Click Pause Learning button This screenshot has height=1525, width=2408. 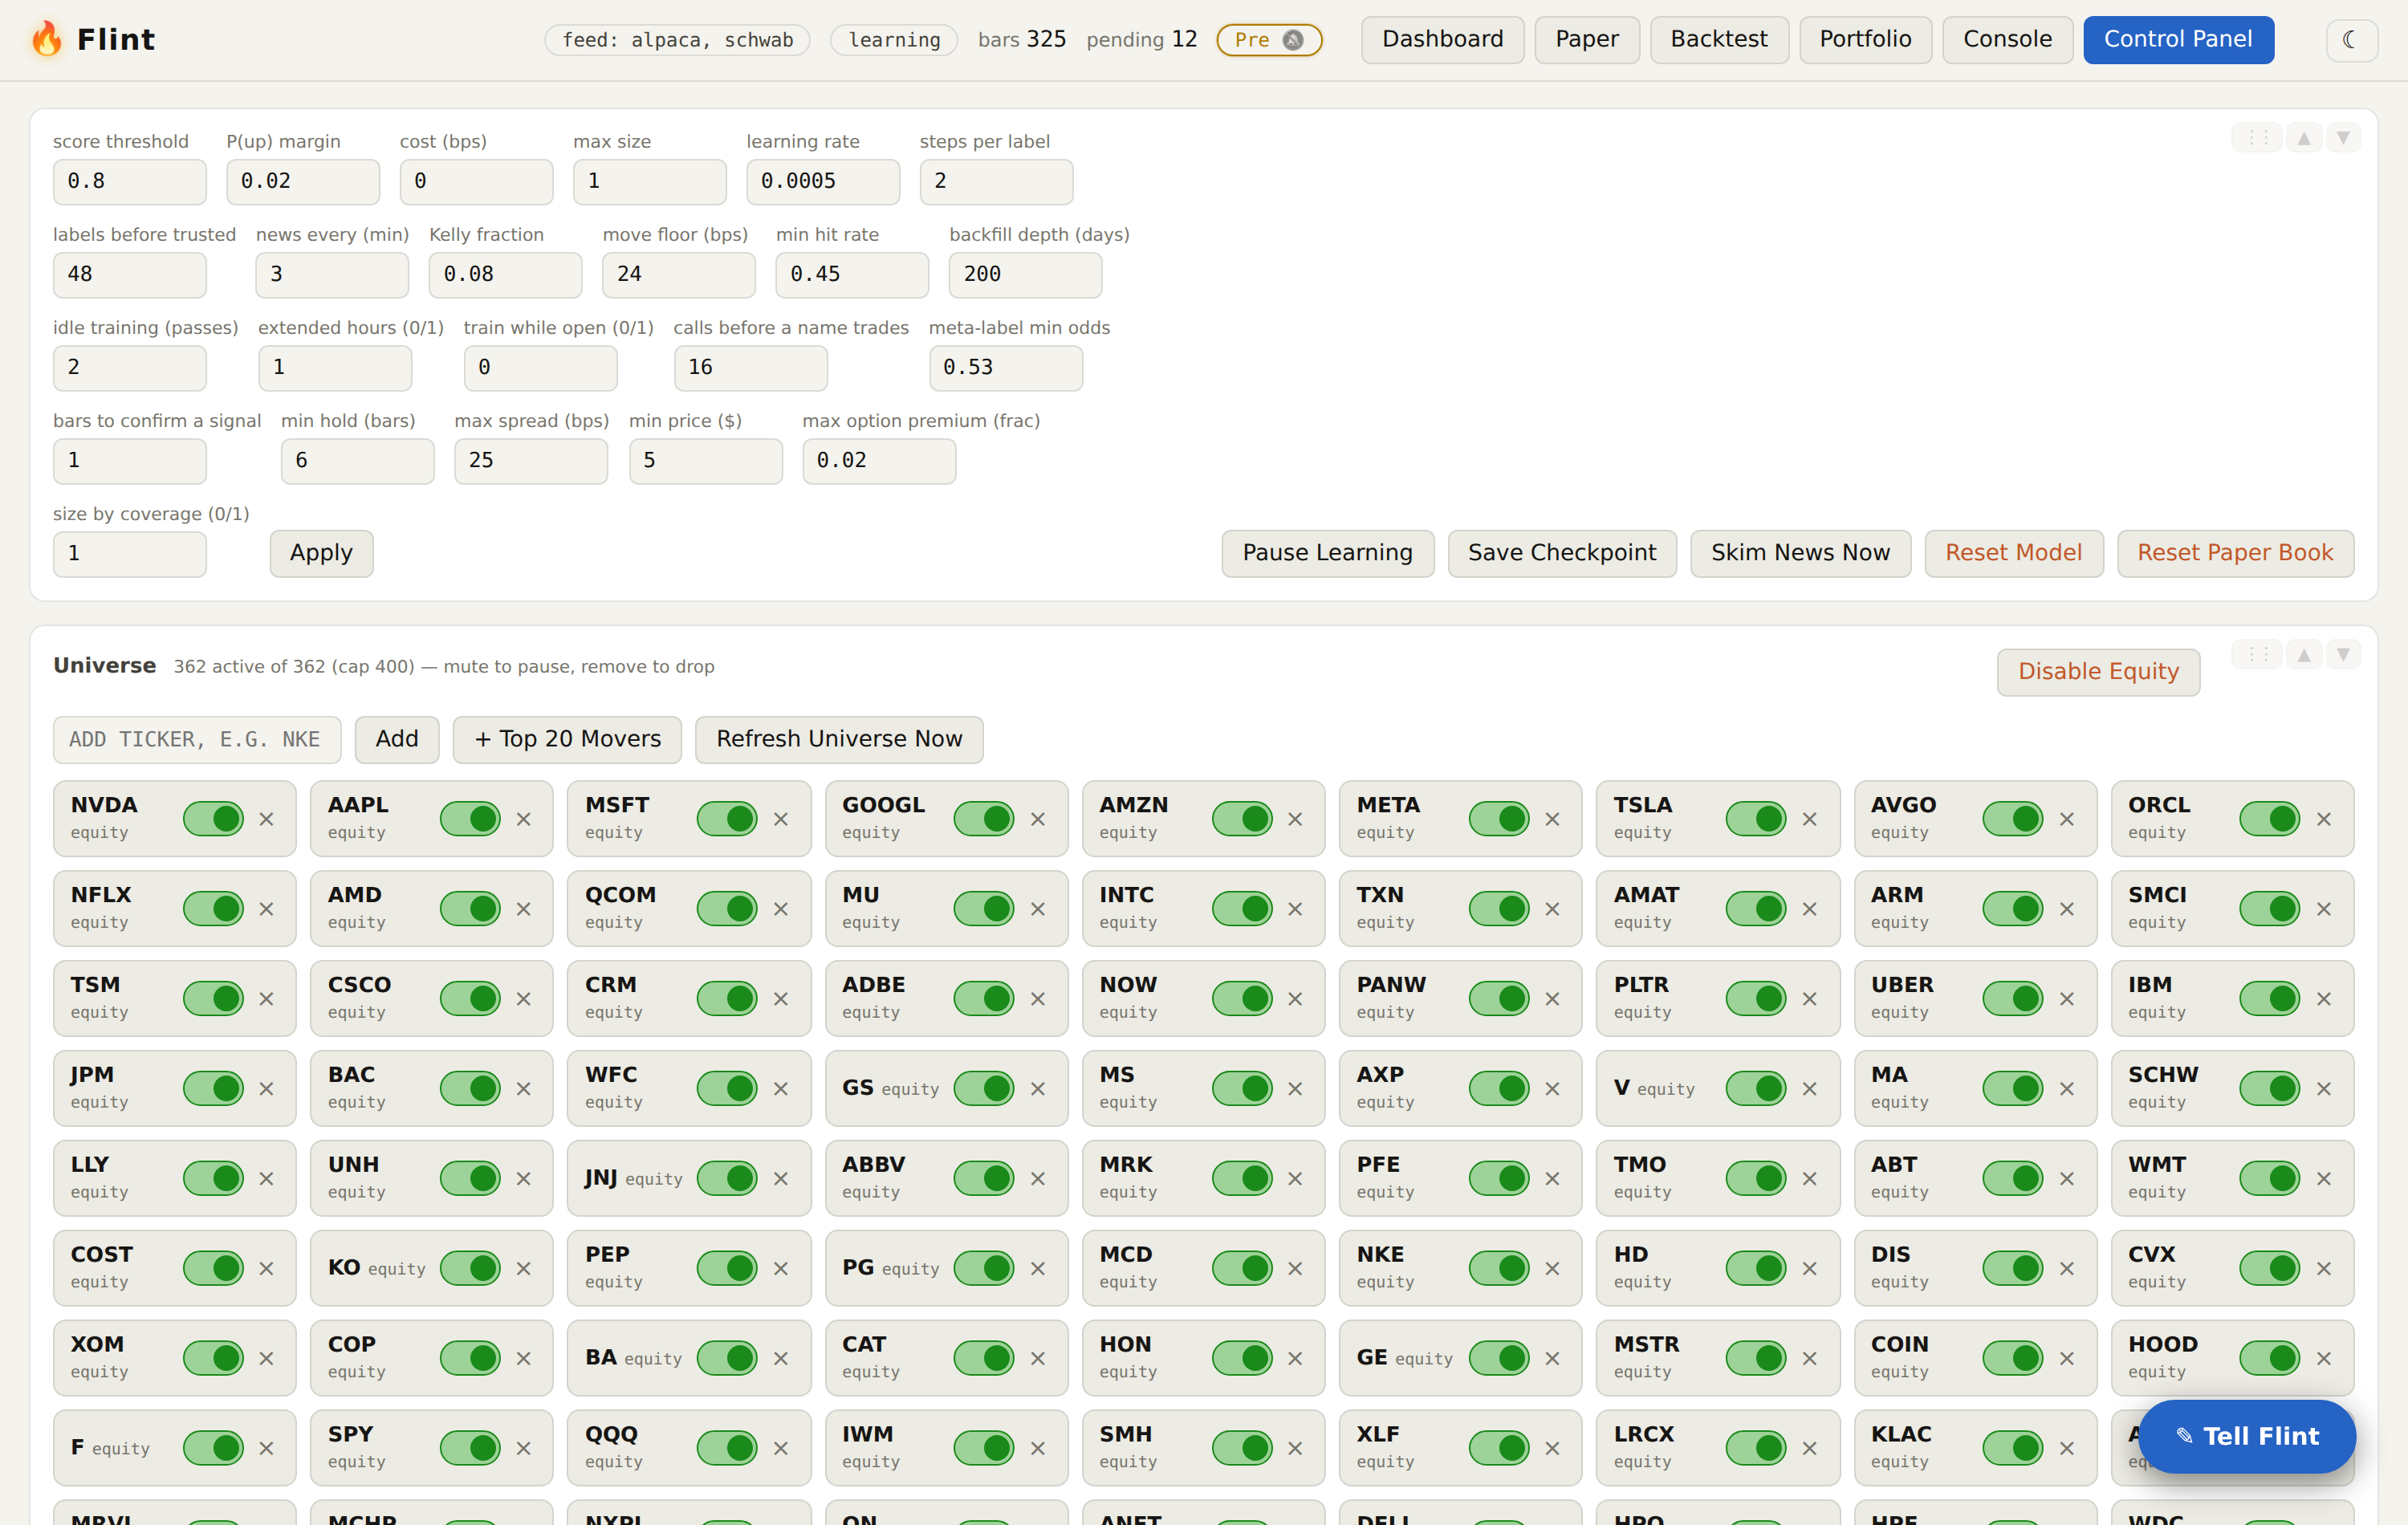point(1327,553)
